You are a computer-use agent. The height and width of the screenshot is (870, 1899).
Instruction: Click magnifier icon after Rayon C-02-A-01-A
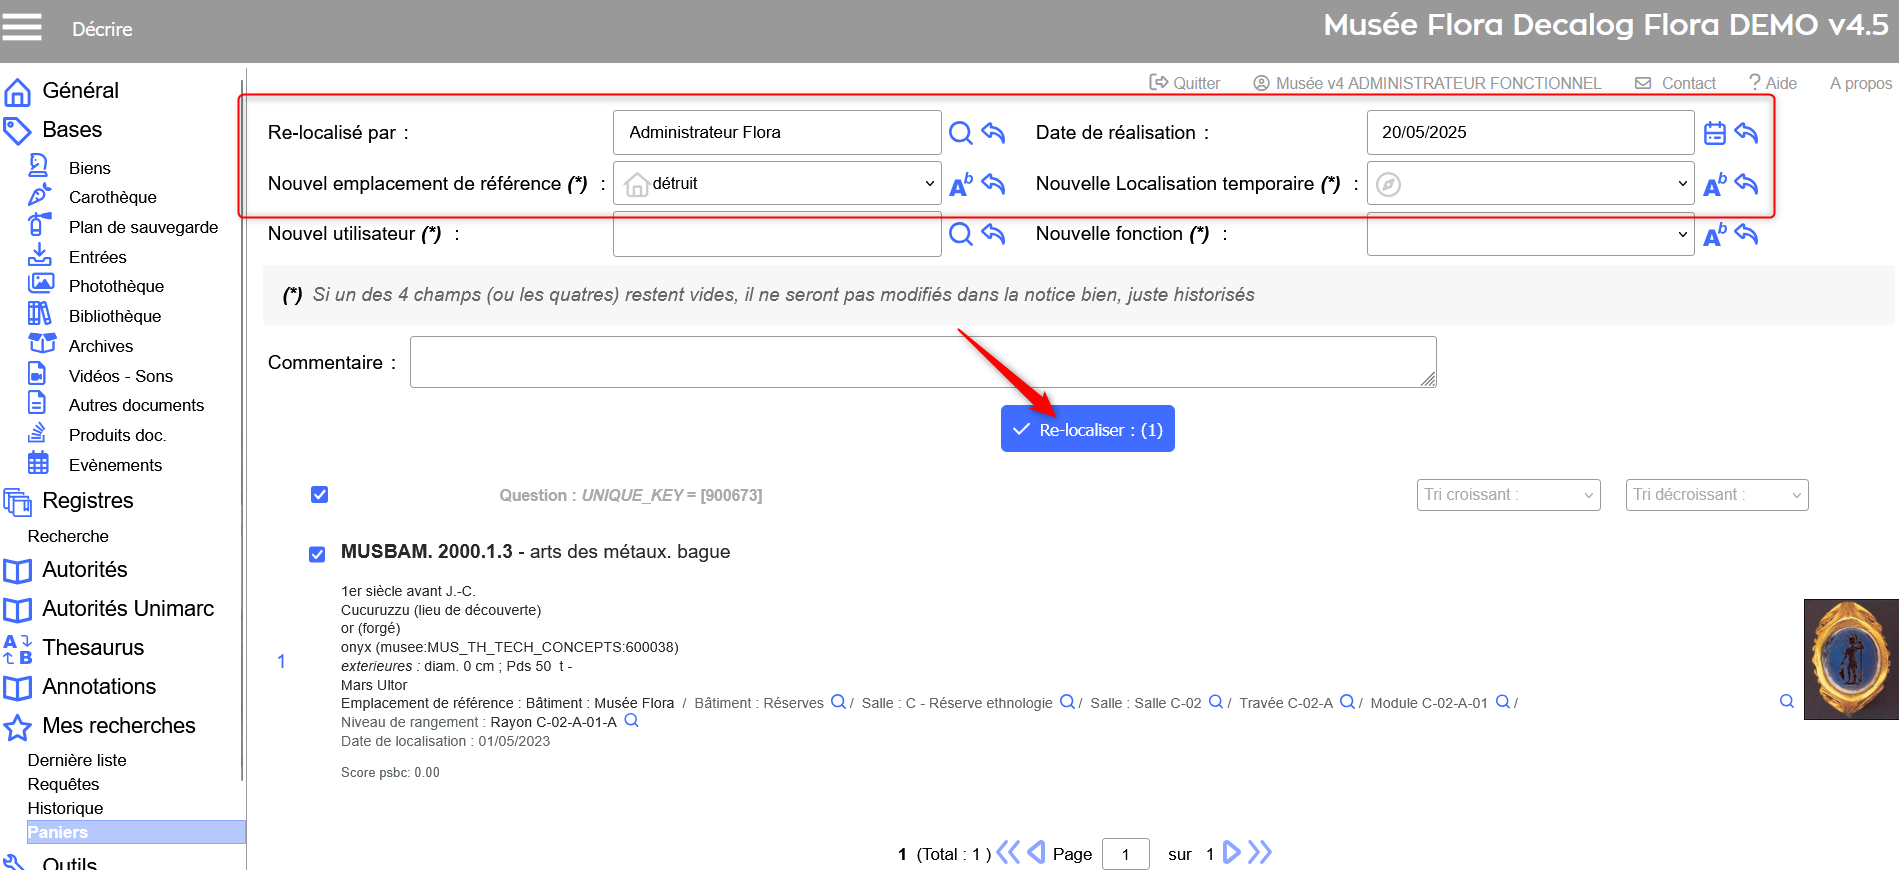coord(631,721)
